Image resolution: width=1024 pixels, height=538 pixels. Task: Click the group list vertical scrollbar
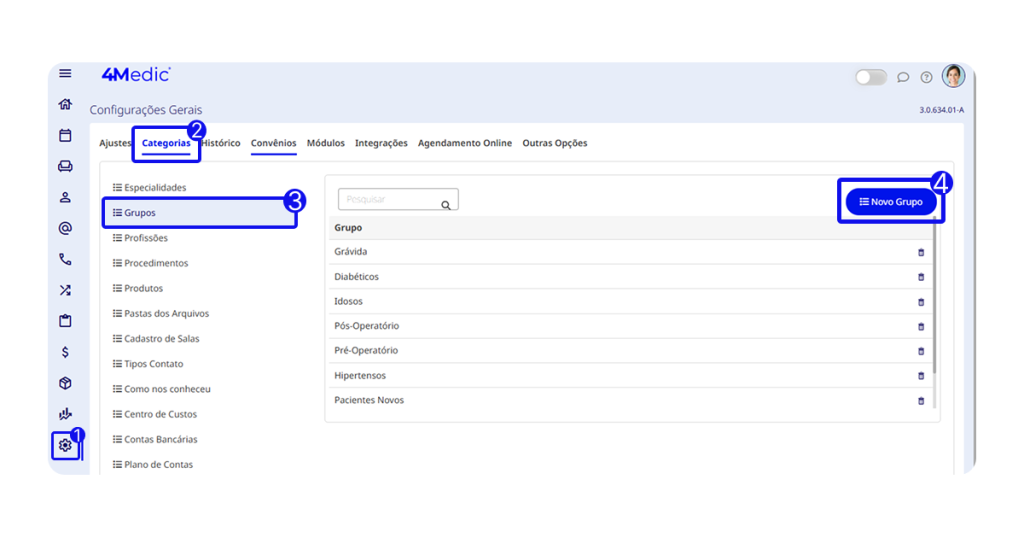coord(934,300)
